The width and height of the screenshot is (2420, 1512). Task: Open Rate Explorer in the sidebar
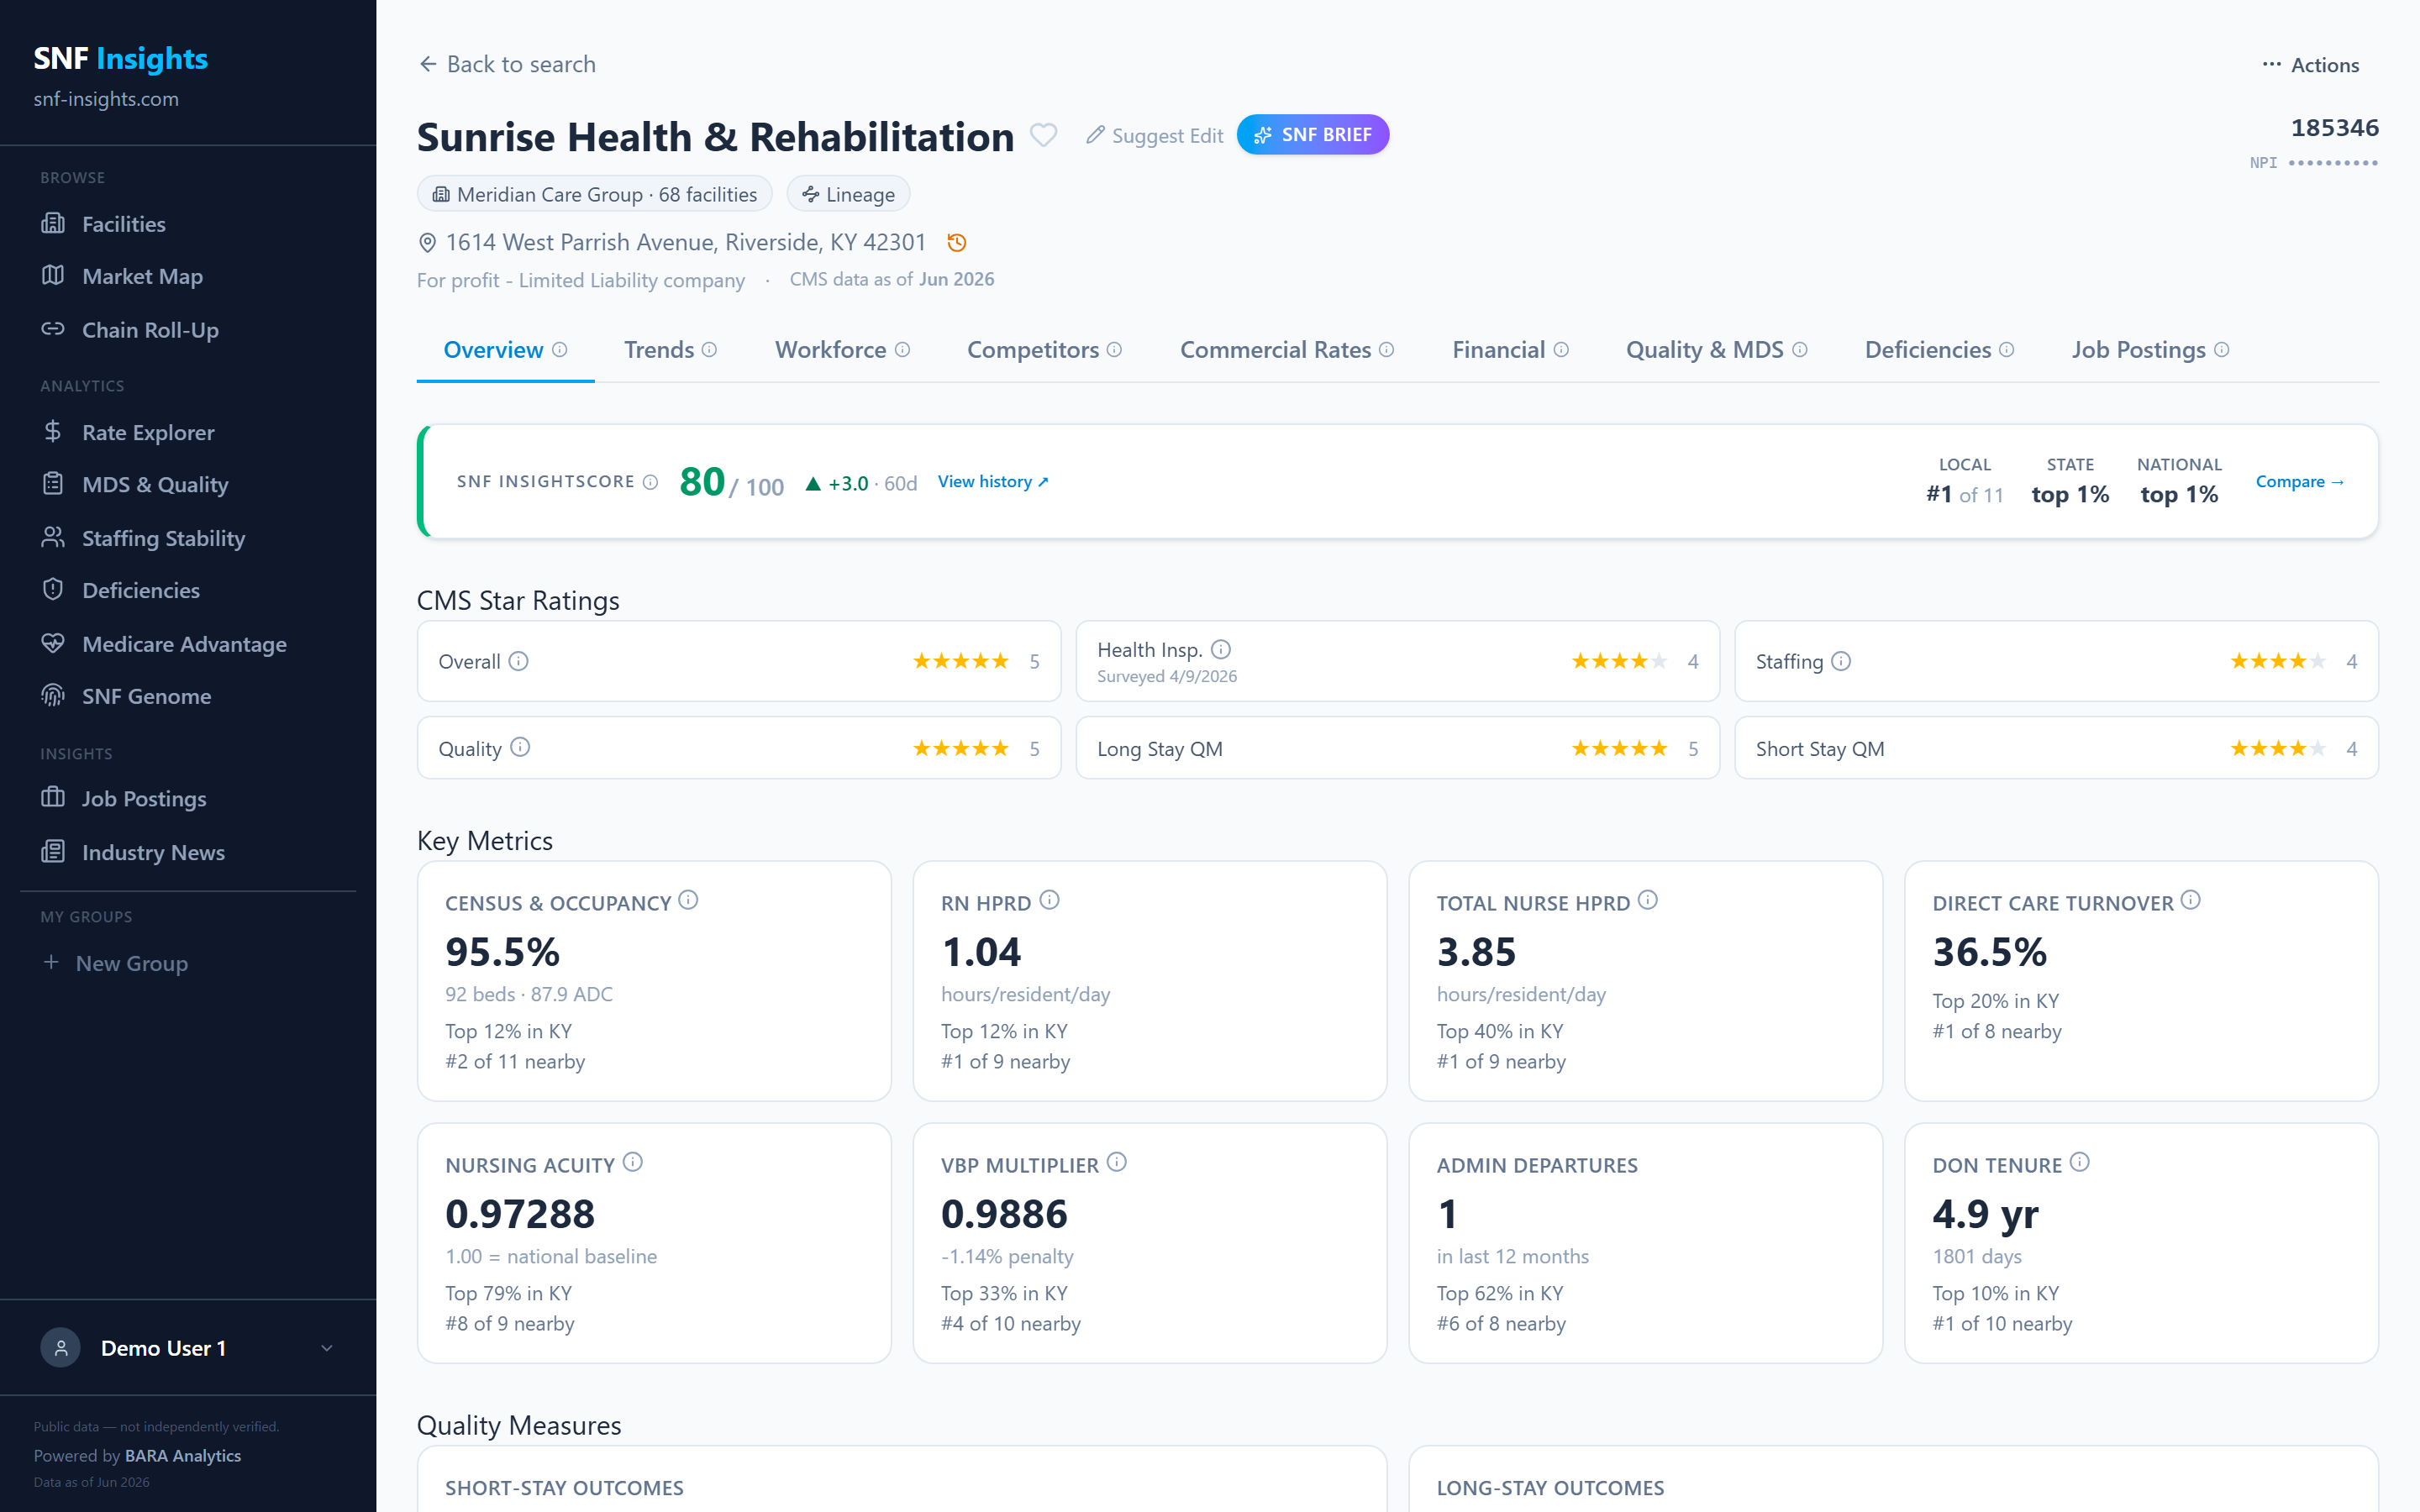pos(188,433)
